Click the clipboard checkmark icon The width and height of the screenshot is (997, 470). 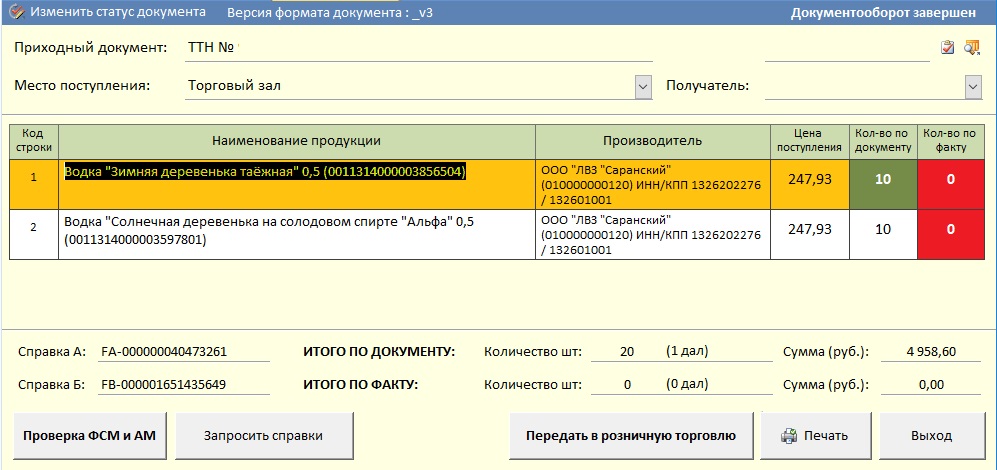(947, 48)
